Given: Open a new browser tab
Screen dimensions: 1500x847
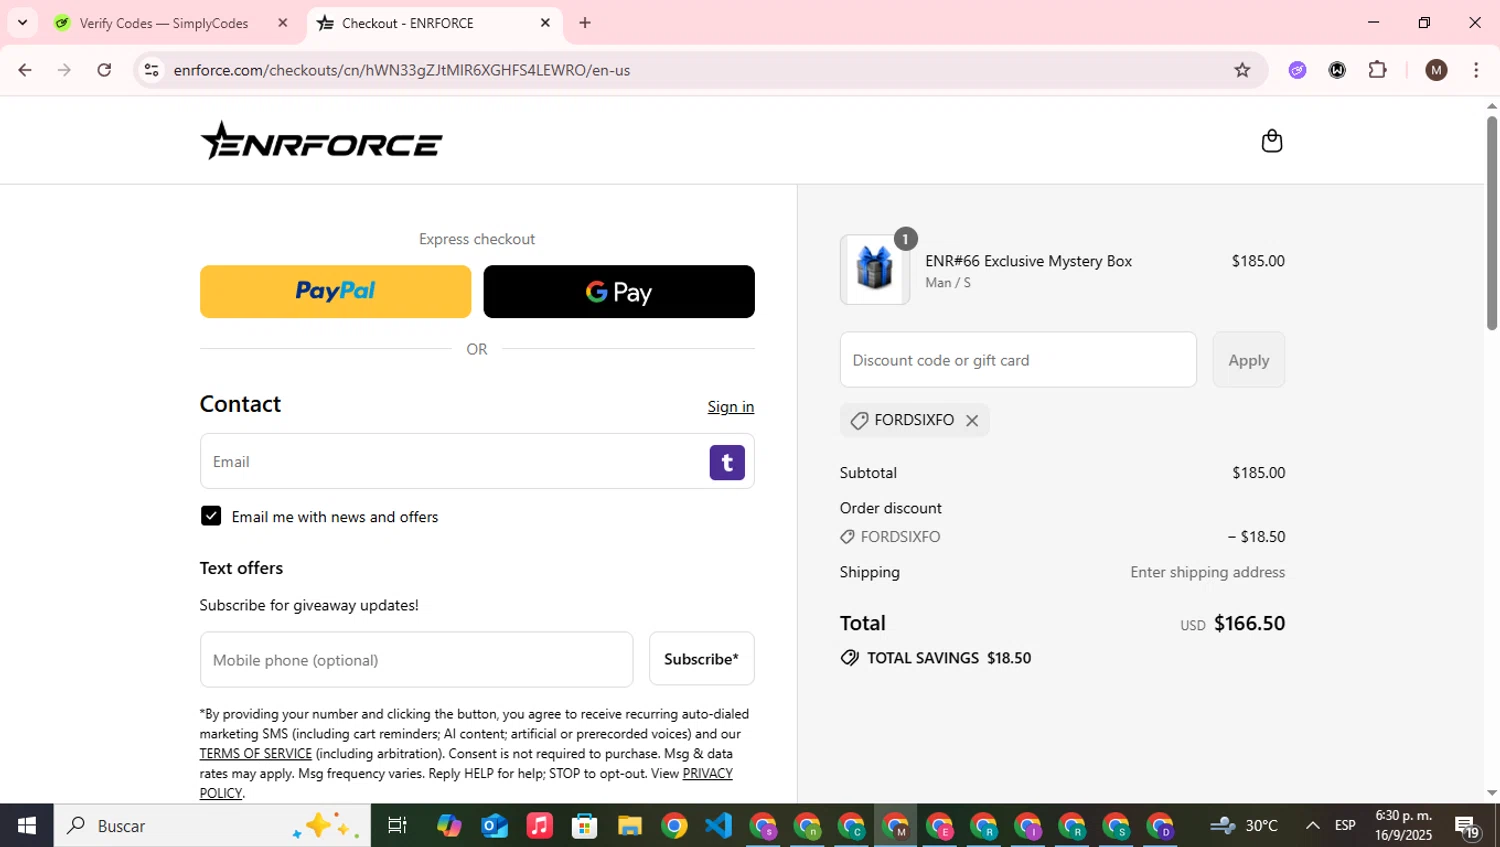Looking at the screenshot, I should coord(585,23).
